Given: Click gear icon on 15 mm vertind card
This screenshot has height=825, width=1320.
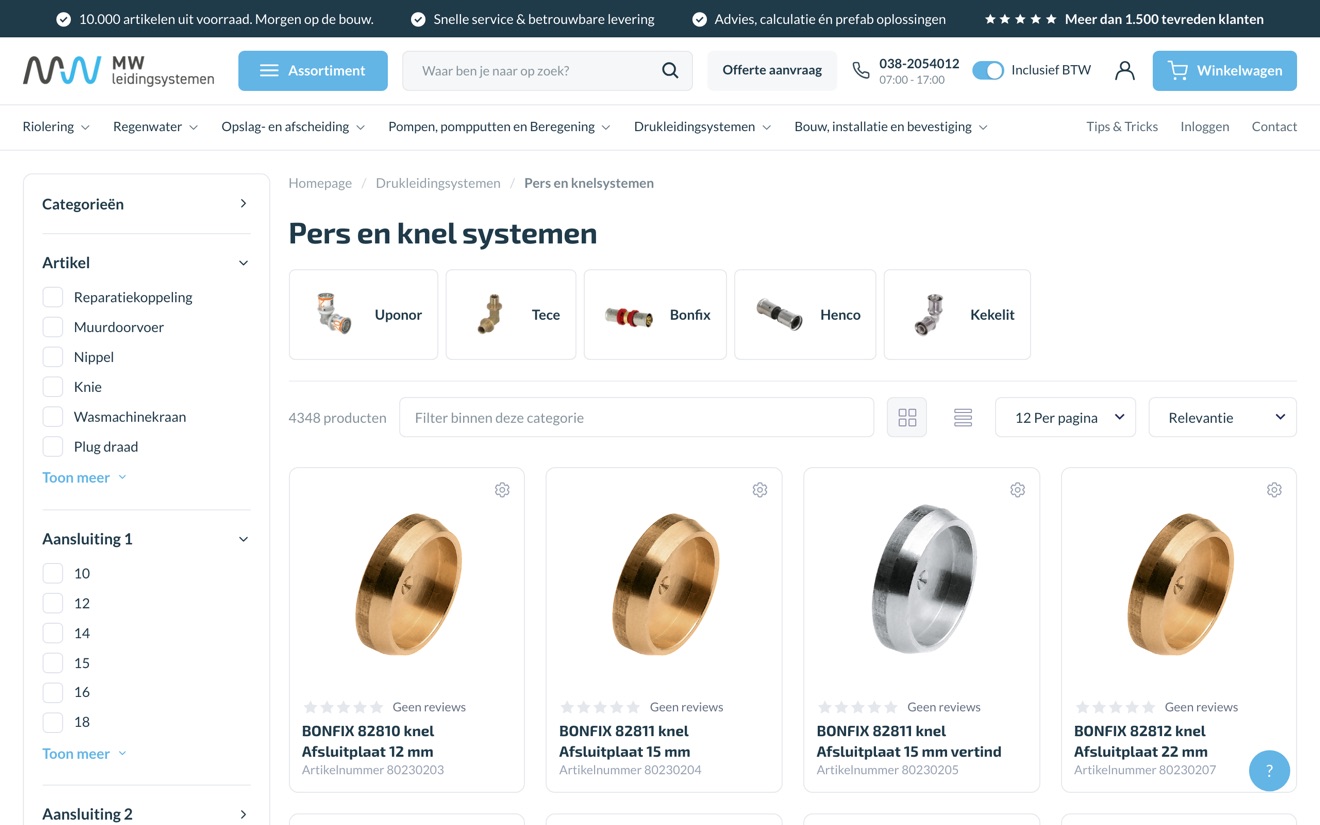Looking at the screenshot, I should [x=1017, y=490].
